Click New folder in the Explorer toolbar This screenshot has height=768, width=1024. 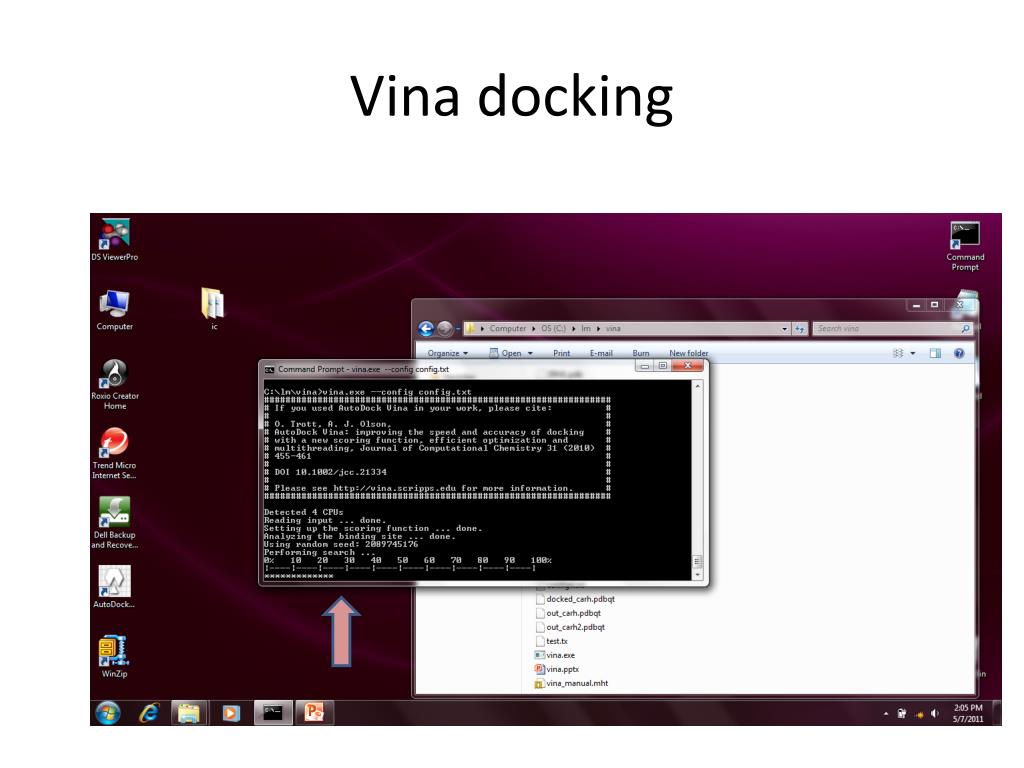coord(688,353)
